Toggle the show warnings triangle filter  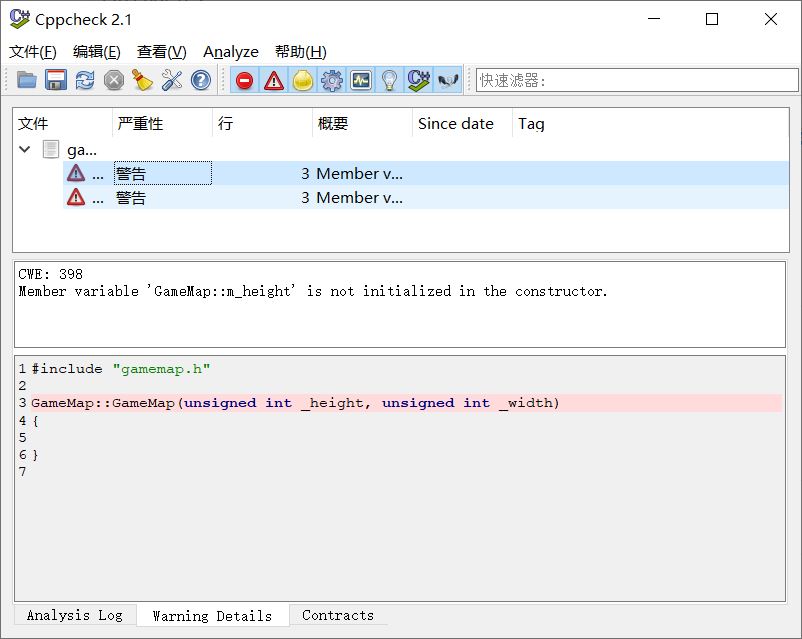[x=274, y=80]
